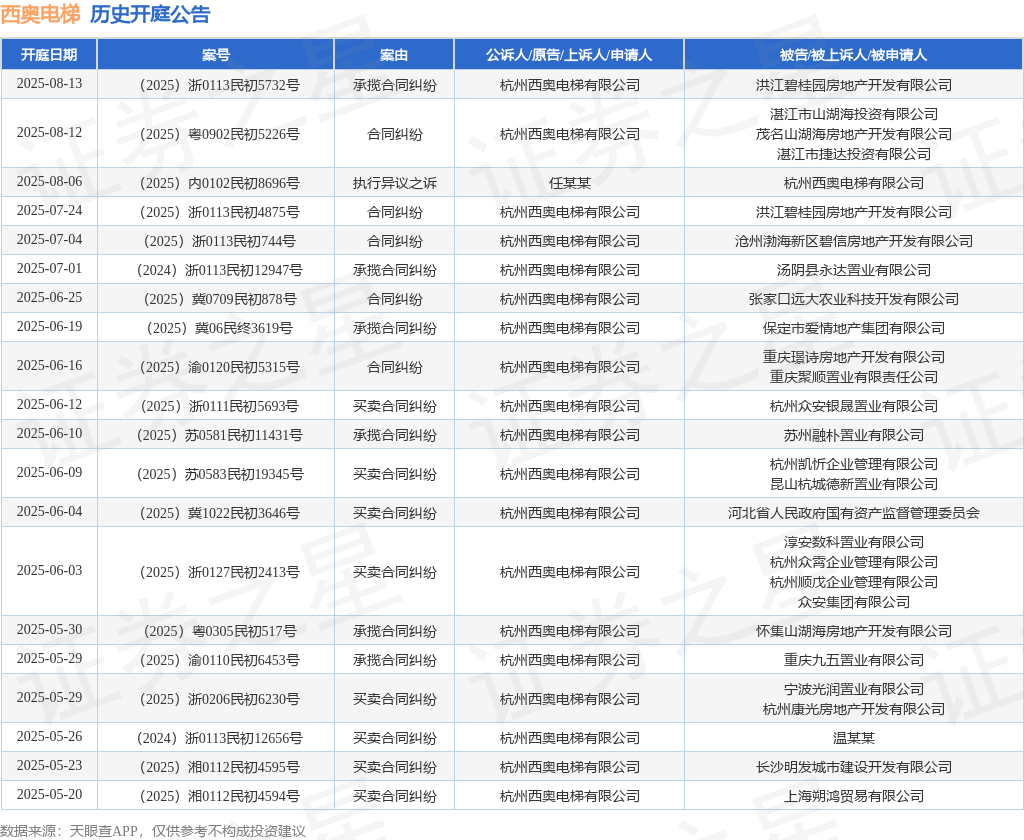Image resolution: width=1024 pixels, height=840 pixels.
Task: Click defendant 茂名山湖海房地产开发有限公司
Action: (x=854, y=134)
